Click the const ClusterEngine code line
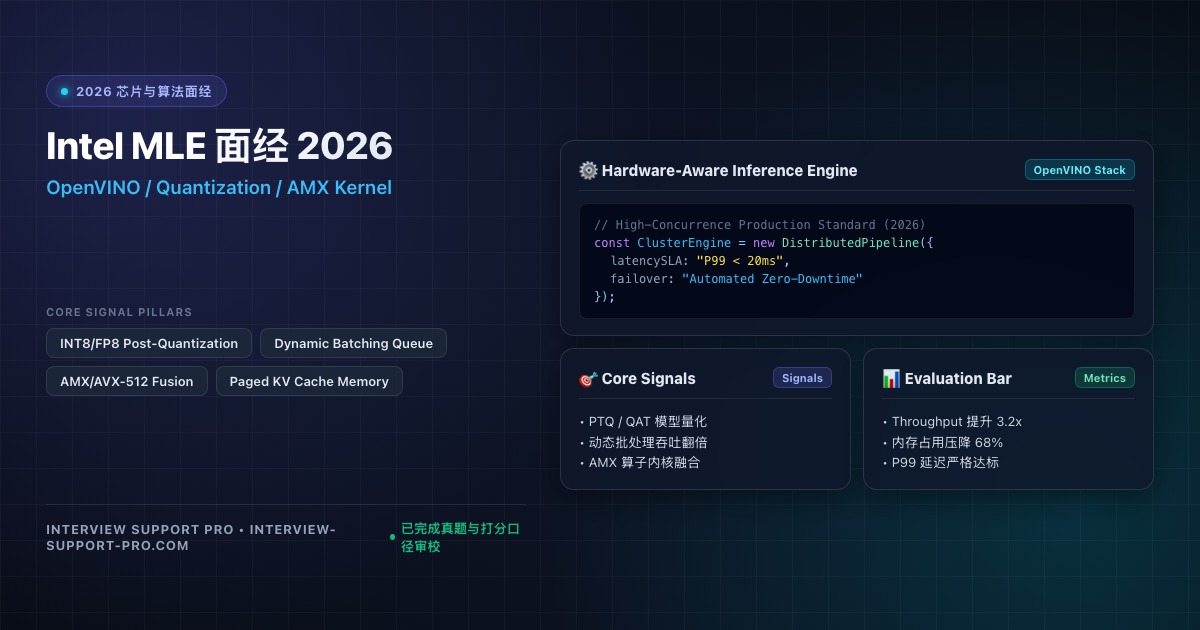 tap(763, 243)
